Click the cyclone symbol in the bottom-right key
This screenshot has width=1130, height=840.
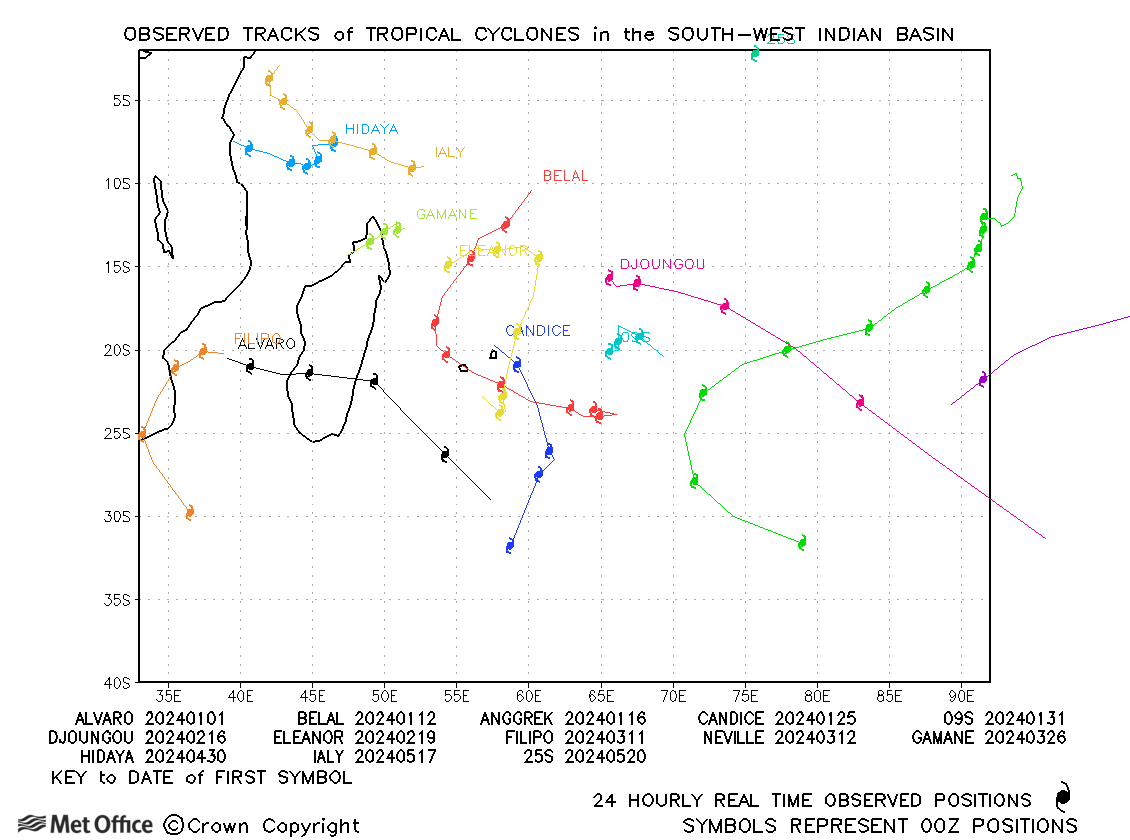(x=1062, y=798)
